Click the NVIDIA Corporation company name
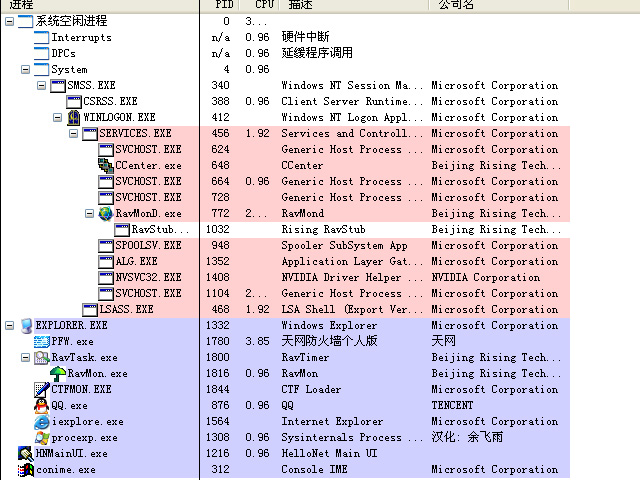The image size is (640, 480). pos(486,278)
